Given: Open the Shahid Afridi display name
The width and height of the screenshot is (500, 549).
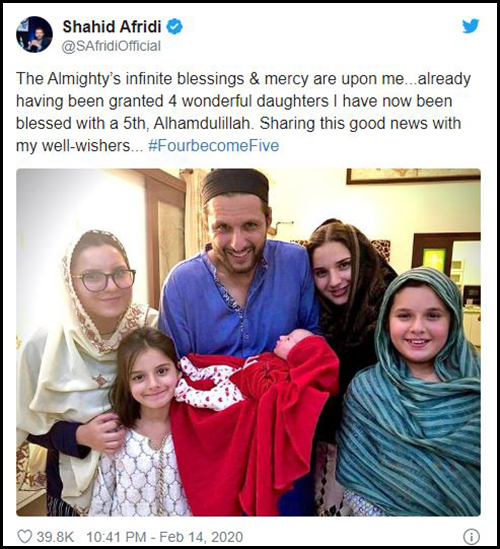Looking at the screenshot, I should pyautogui.click(x=112, y=27).
